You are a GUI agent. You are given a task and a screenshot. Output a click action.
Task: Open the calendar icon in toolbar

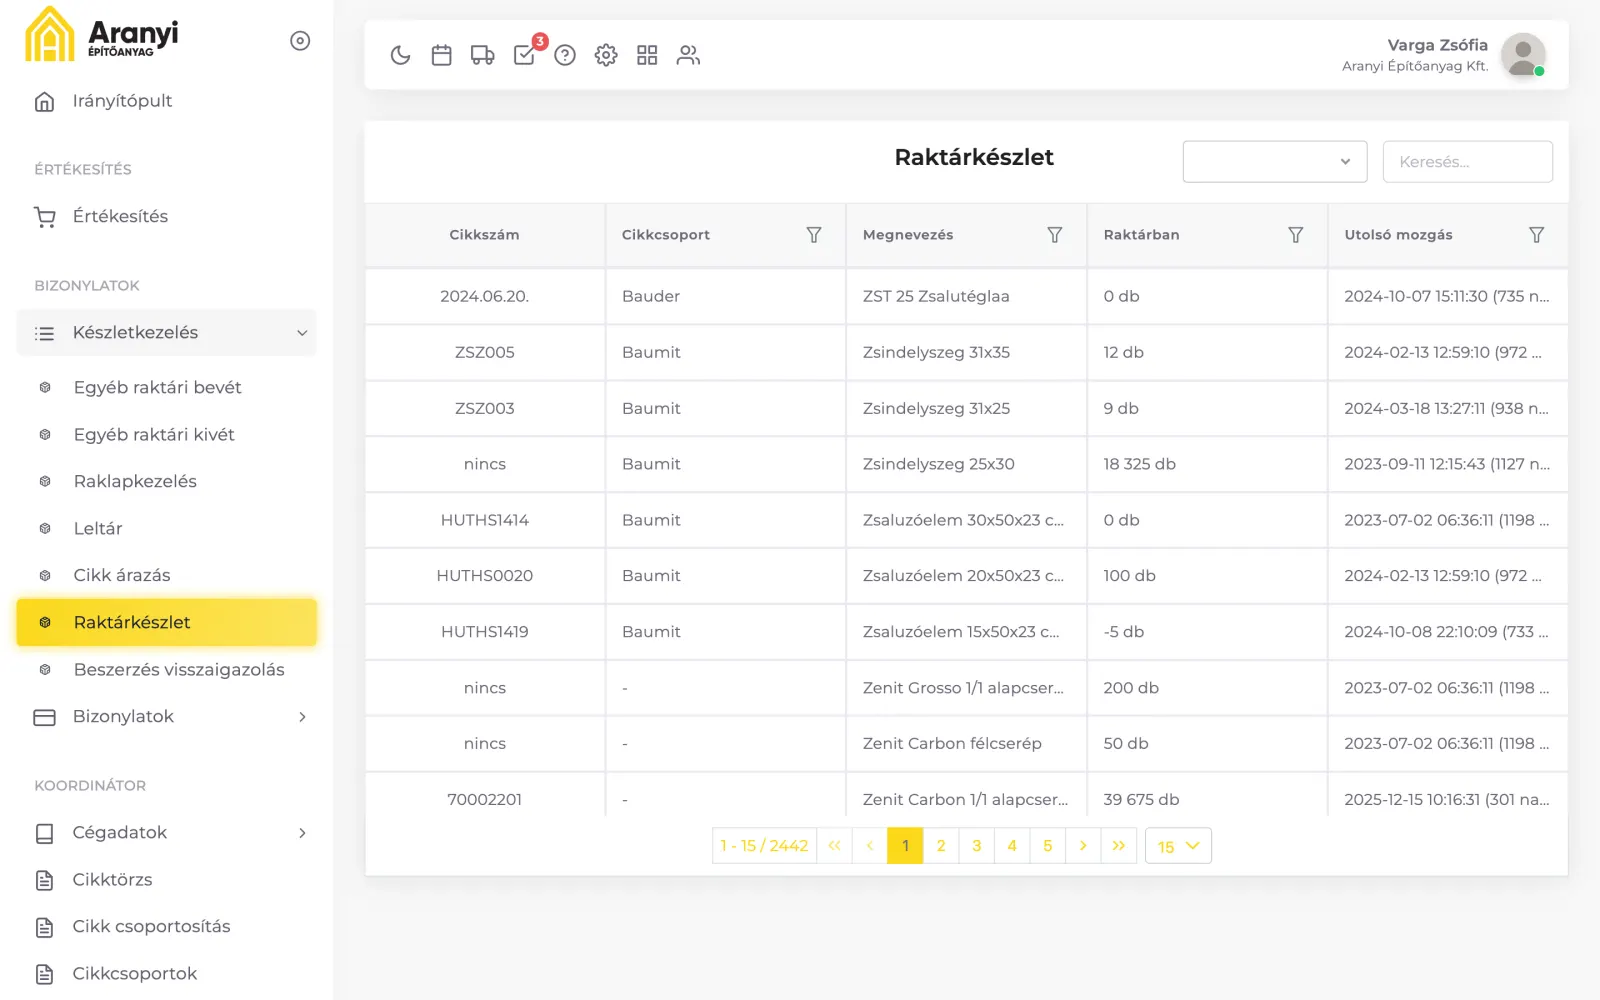(441, 55)
